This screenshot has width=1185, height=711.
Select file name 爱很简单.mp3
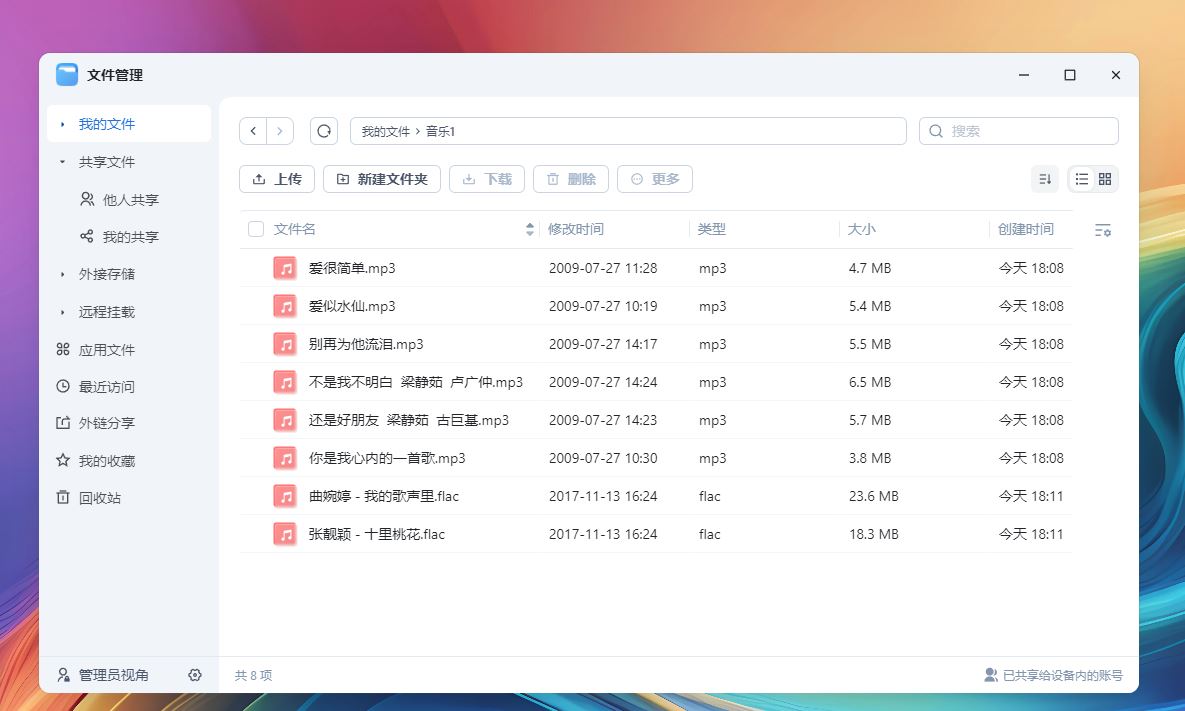pyautogui.click(x=352, y=268)
